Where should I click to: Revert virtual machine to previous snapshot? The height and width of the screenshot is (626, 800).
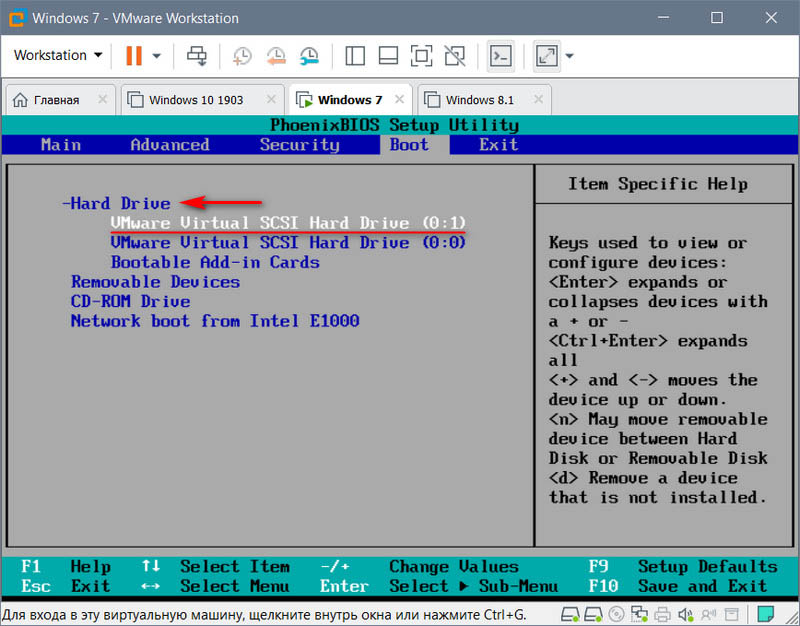pos(276,56)
